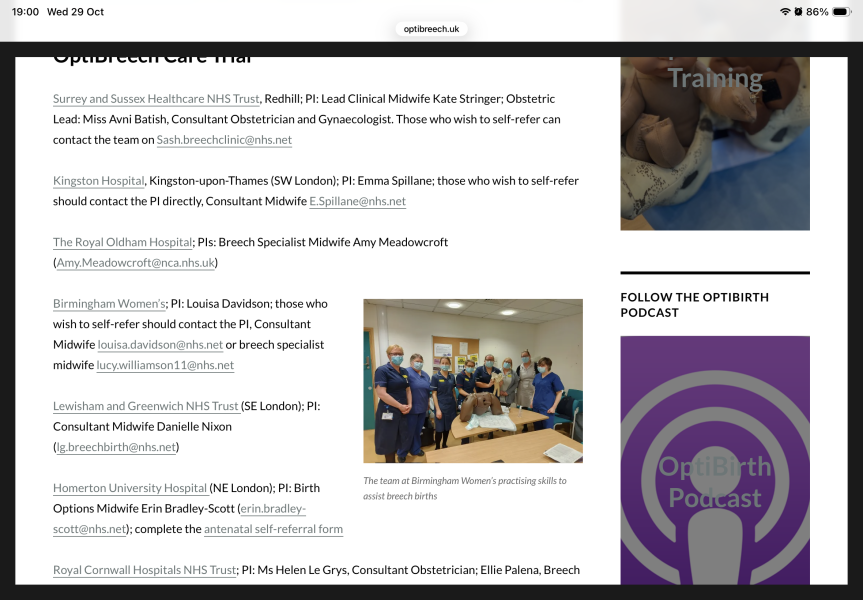Open the antenatal self-referral form link
Screen dimensions: 863x600
click(274, 529)
